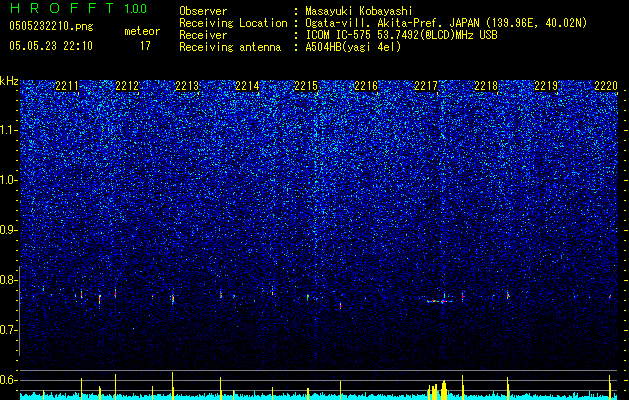Click the 0.8 kHz frequency axis label
Screen dimensions: 629x400
coord(9,280)
